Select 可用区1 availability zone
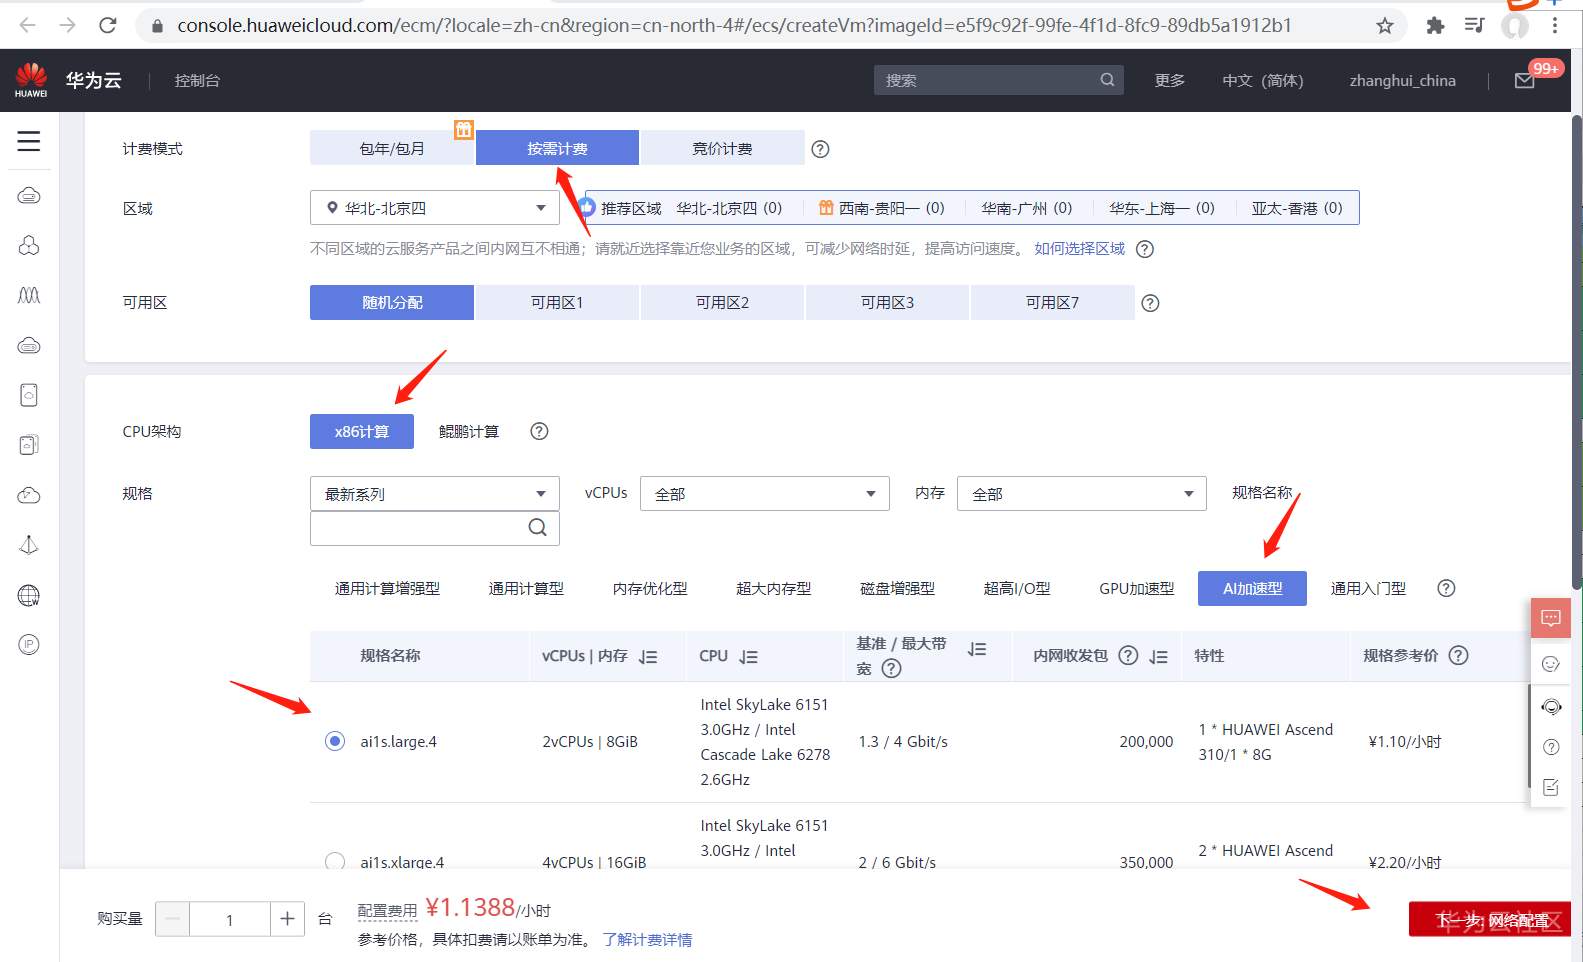This screenshot has height=962, width=1583. click(x=557, y=303)
